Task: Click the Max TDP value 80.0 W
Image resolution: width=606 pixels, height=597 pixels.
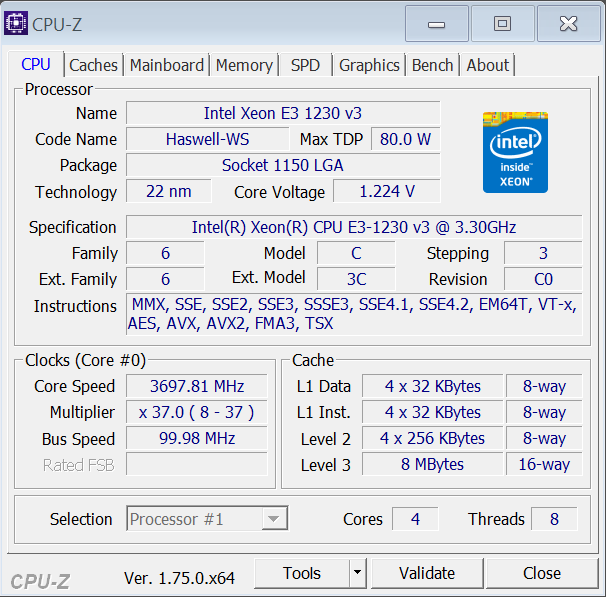Action: (405, 139)
